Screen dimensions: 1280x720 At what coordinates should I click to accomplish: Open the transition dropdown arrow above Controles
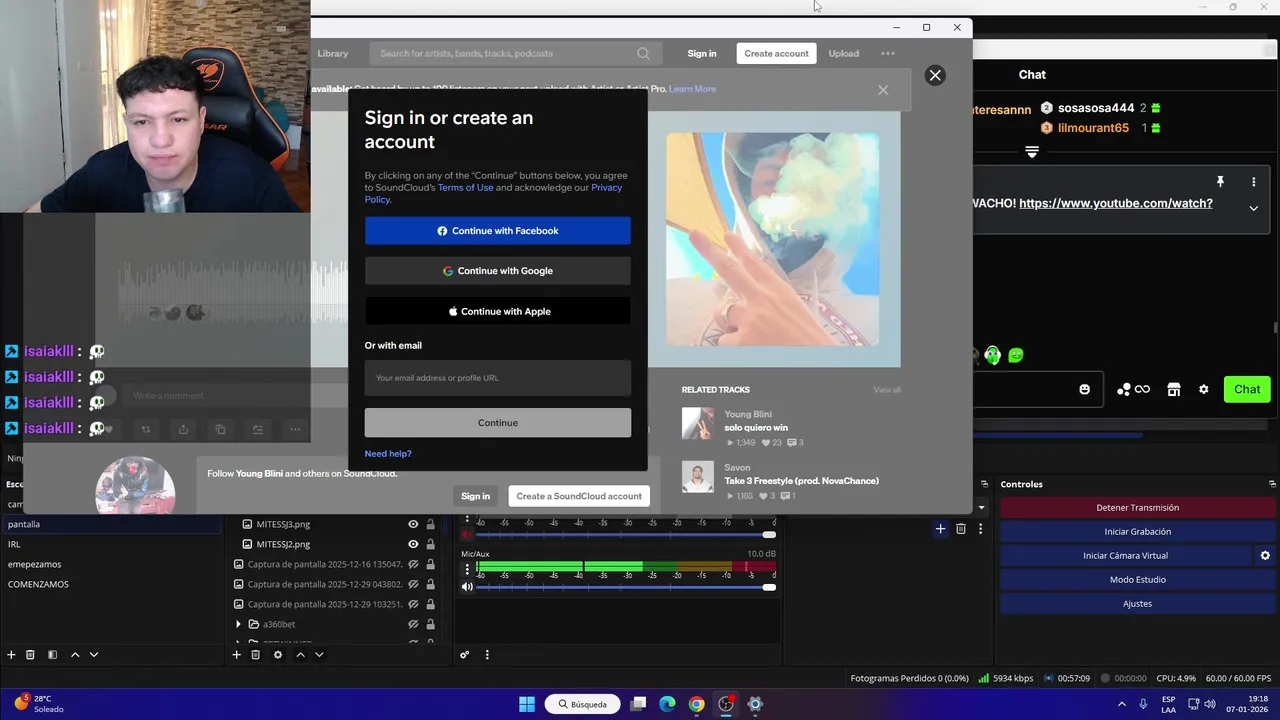click(x=981, y=508)
